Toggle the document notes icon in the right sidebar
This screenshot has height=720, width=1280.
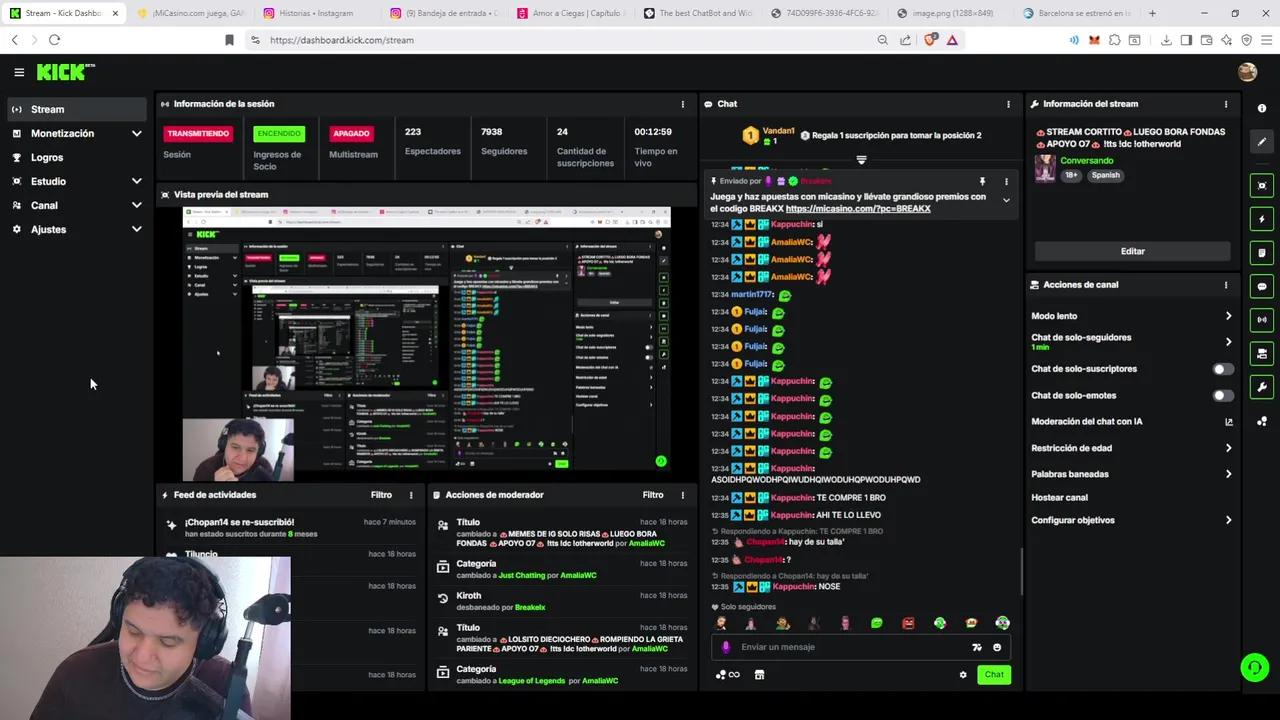[x=1262, y=253]
